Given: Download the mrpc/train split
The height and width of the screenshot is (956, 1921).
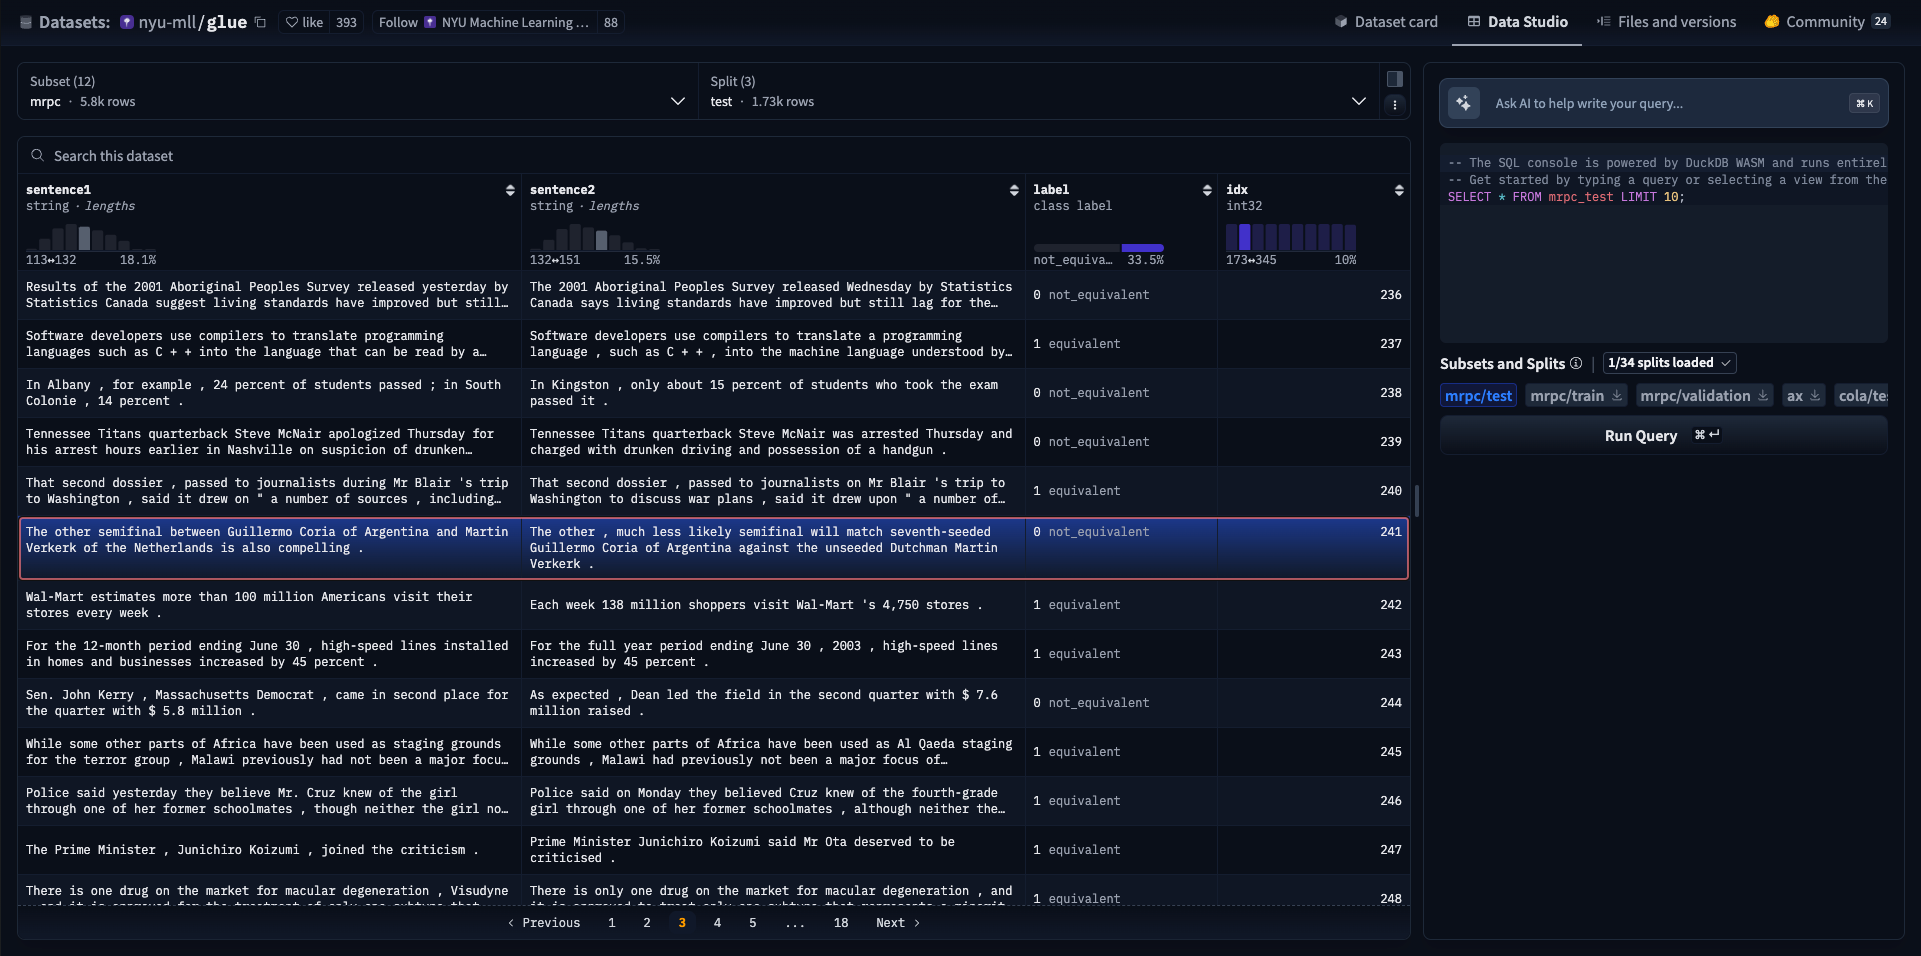Looking at the screenshot, I should (x=1617, y=396).
